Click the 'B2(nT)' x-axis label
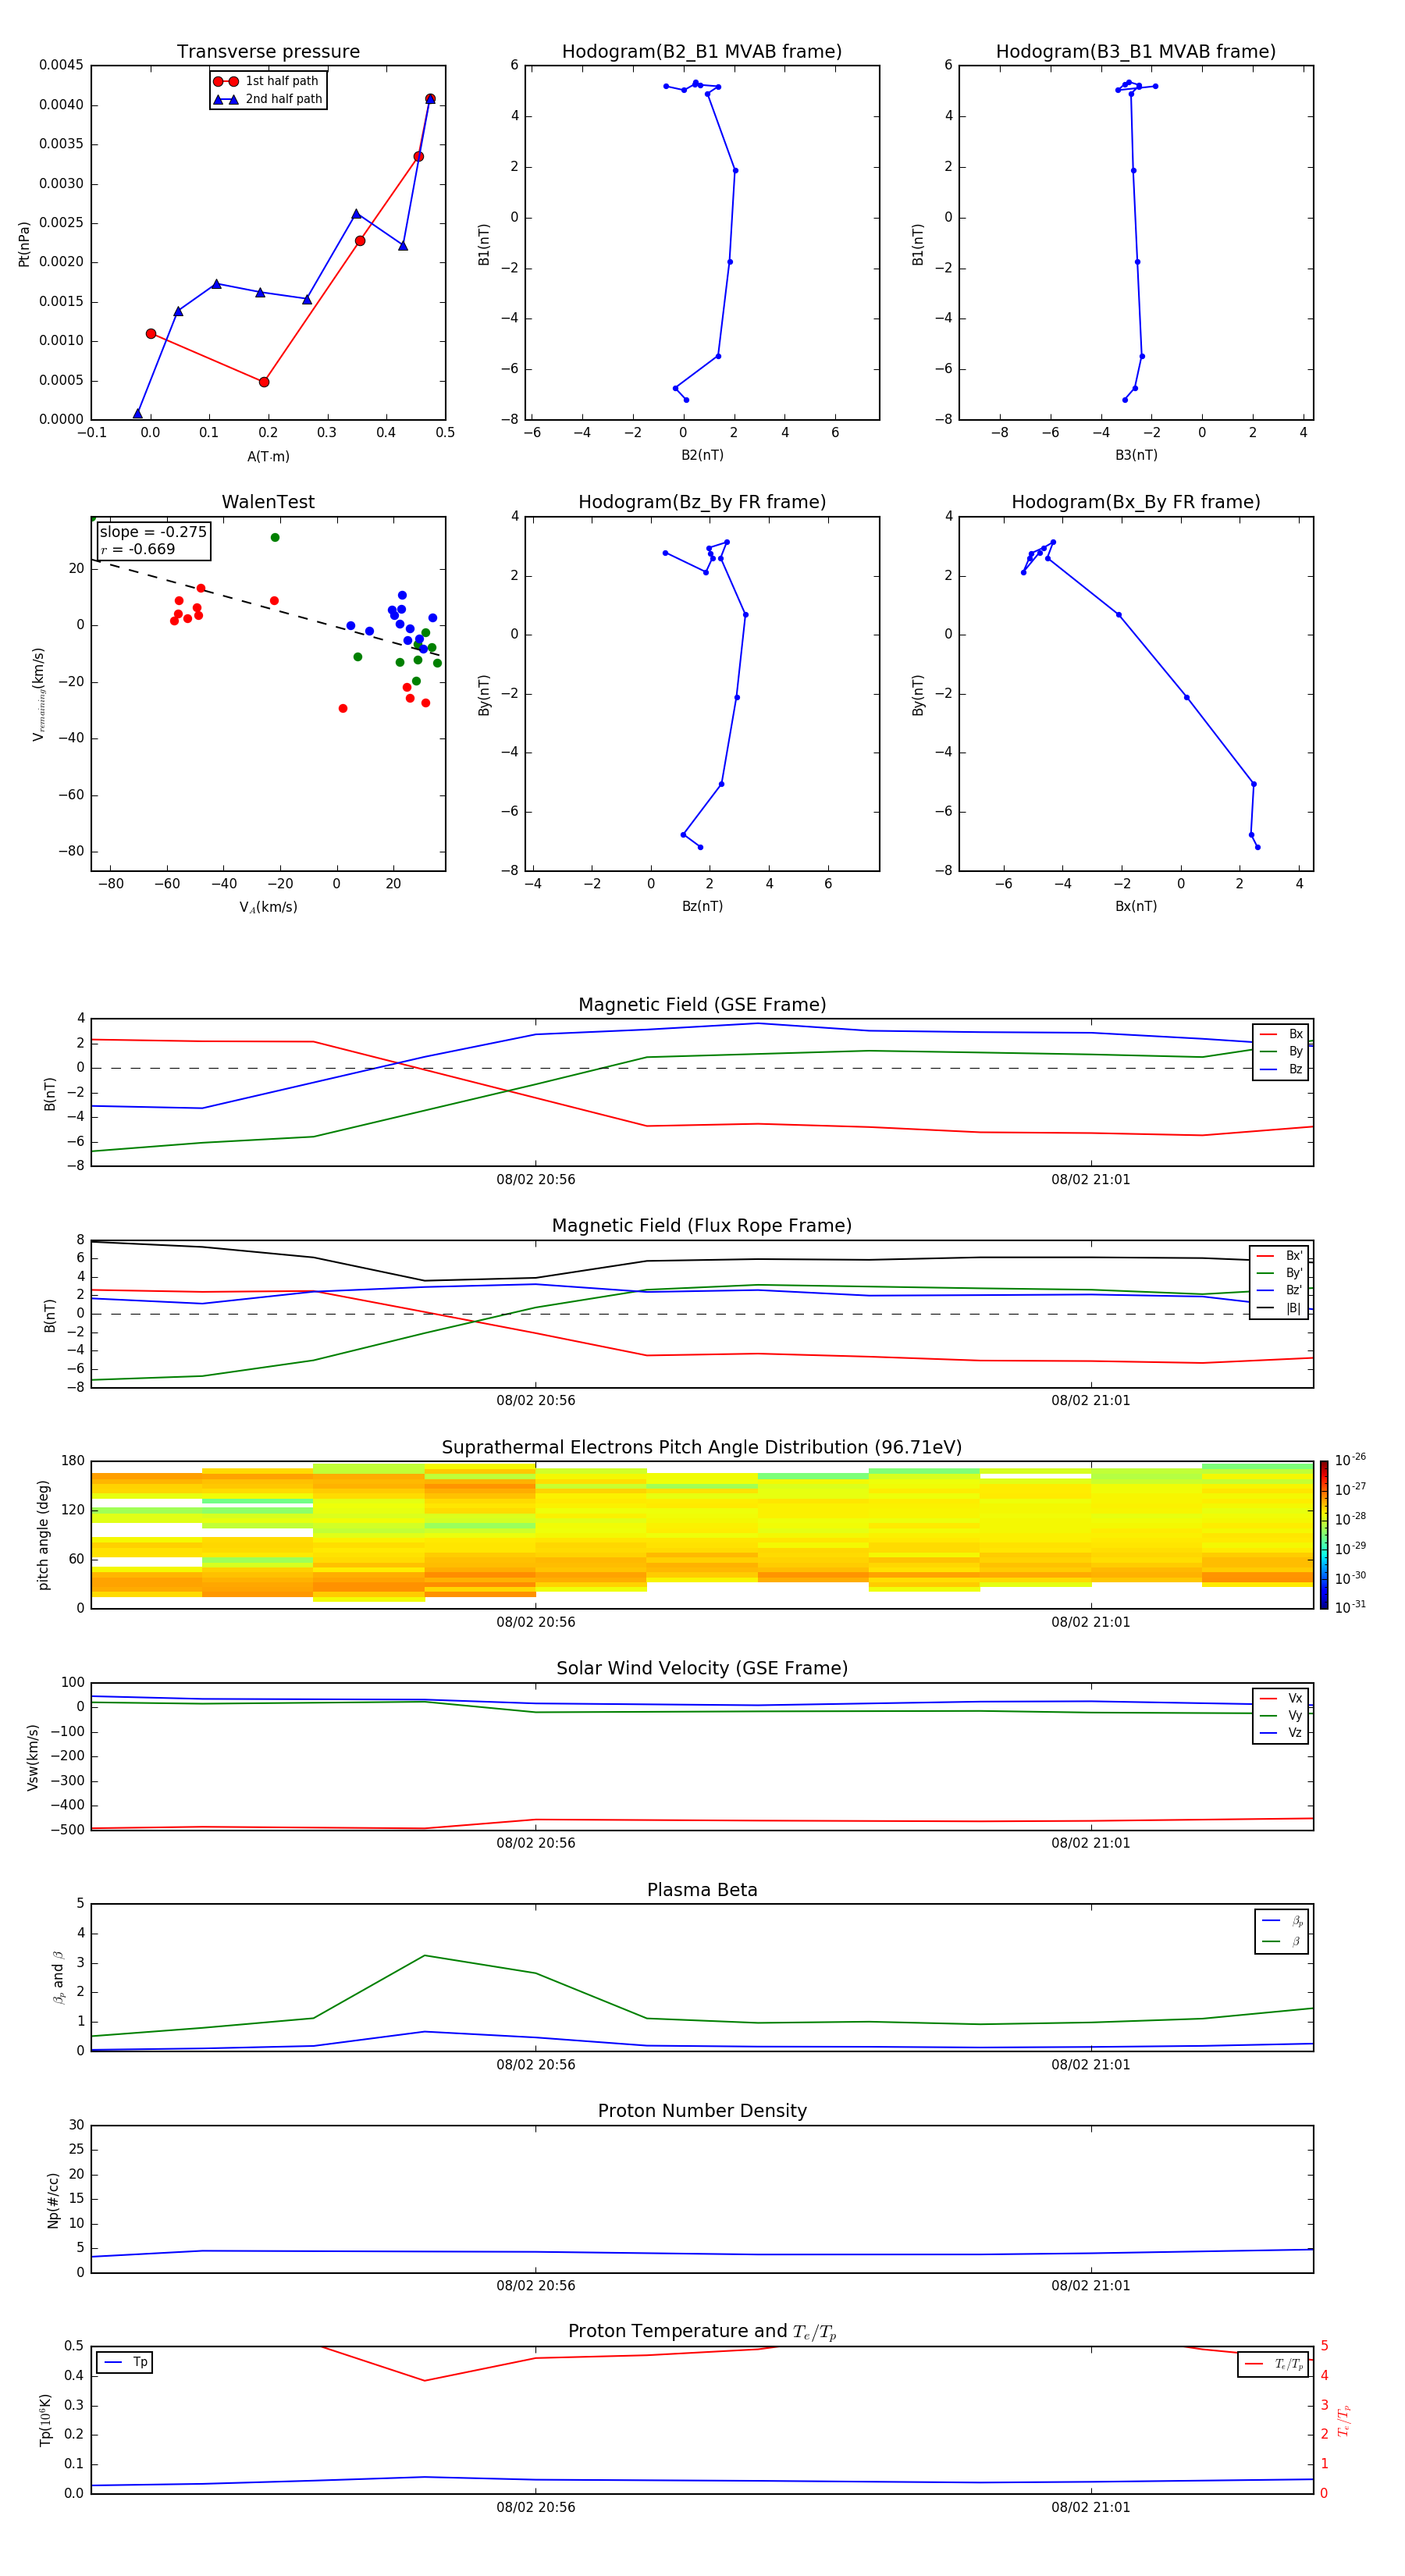This screenshot has height=2576, width=1405. [x=702, y=455]
